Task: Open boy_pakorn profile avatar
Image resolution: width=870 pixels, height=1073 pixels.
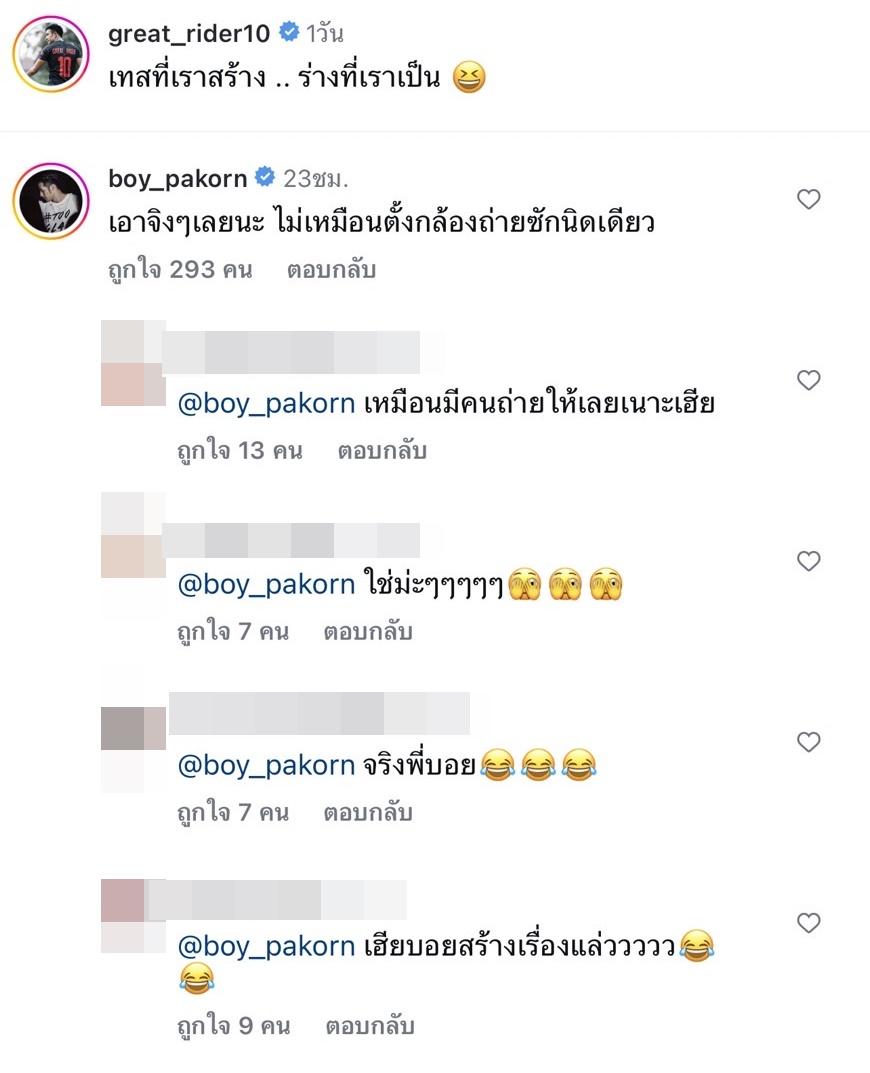Action: click(x=51, y=201)
